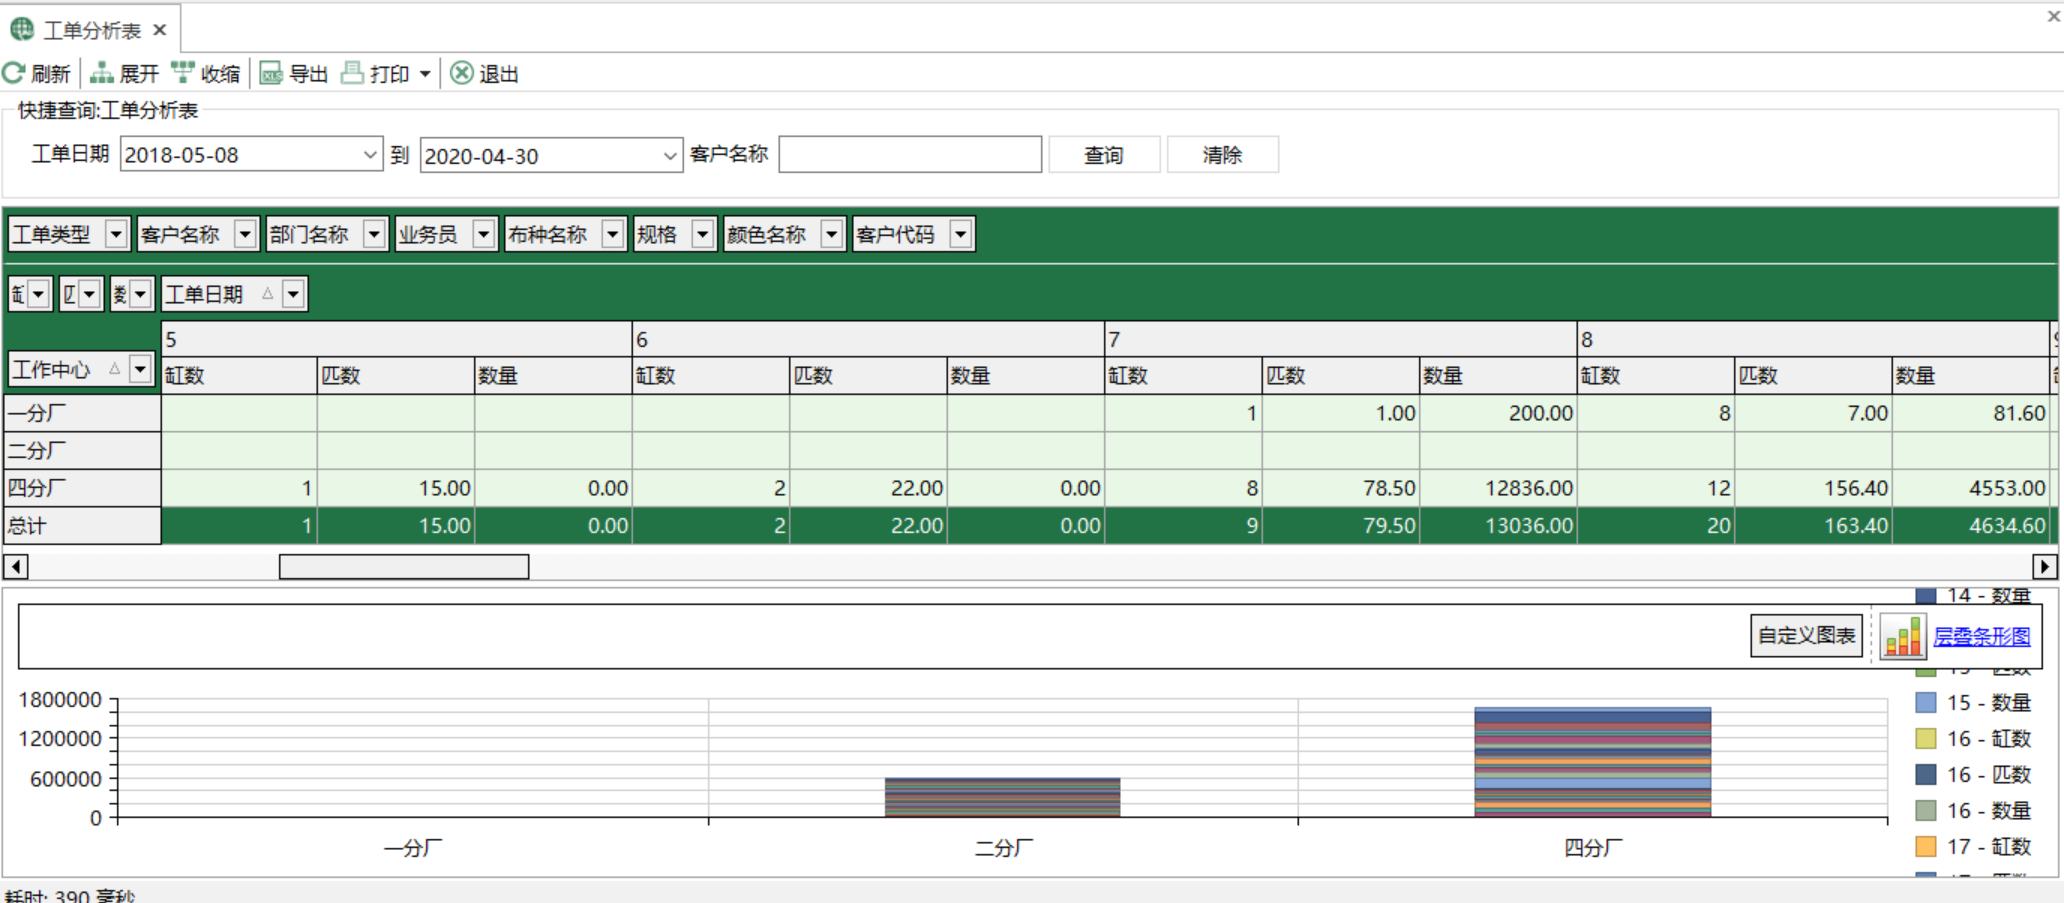Click the 清除 button
Viewport: 2064px width, 903px height.
click(x=1222, y=155)
